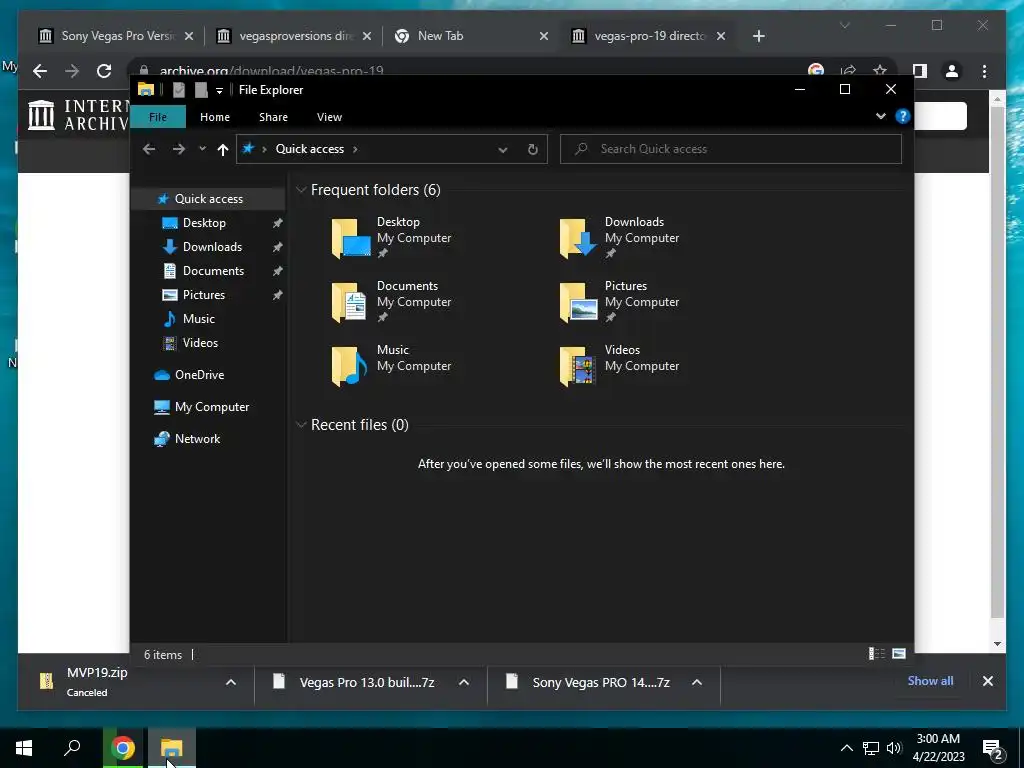Go forward in File Explorer
The width and height of the screenshot is (1024, 768).
[x=178, y=150]
